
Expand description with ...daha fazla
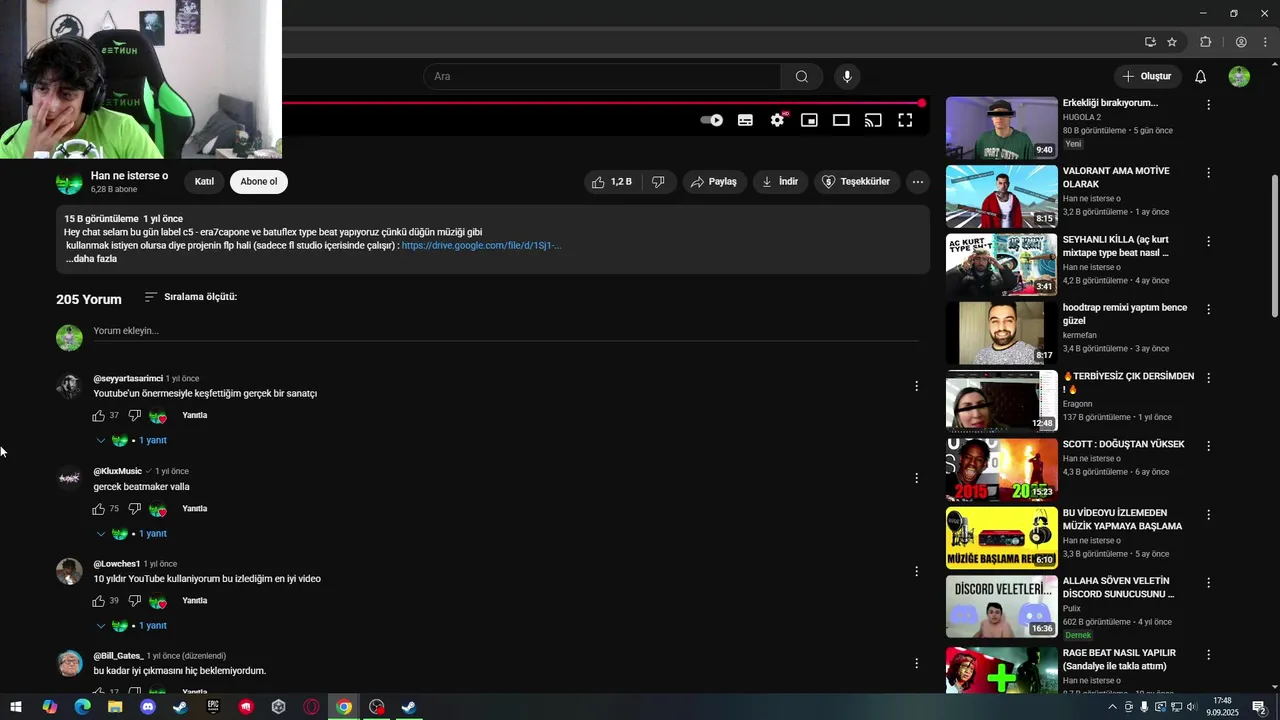coord(91,259)
